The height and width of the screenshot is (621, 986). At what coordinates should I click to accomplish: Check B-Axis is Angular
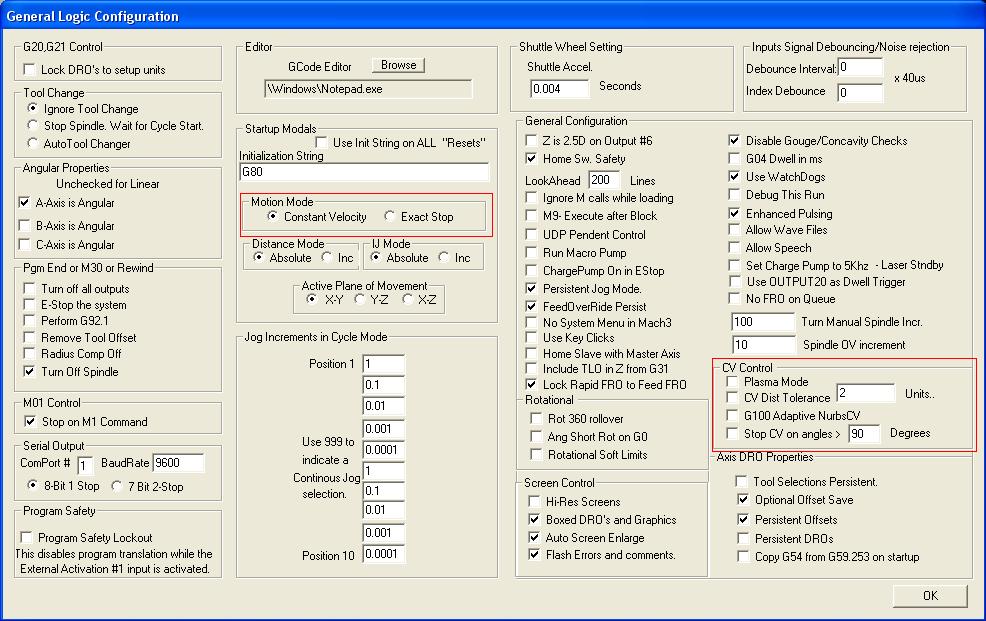click(25, 225)
